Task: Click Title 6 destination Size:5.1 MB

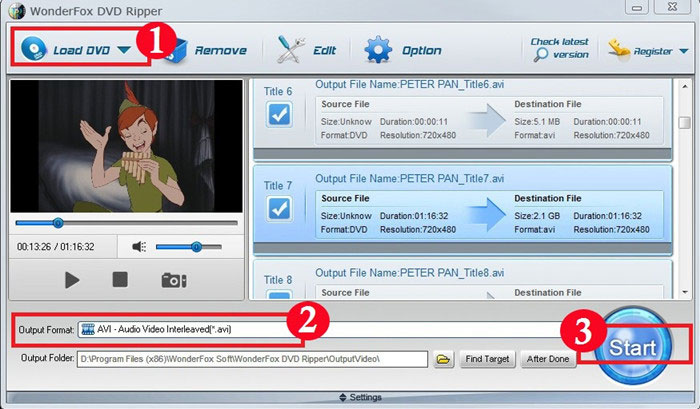Action: (x=537, y=121)
